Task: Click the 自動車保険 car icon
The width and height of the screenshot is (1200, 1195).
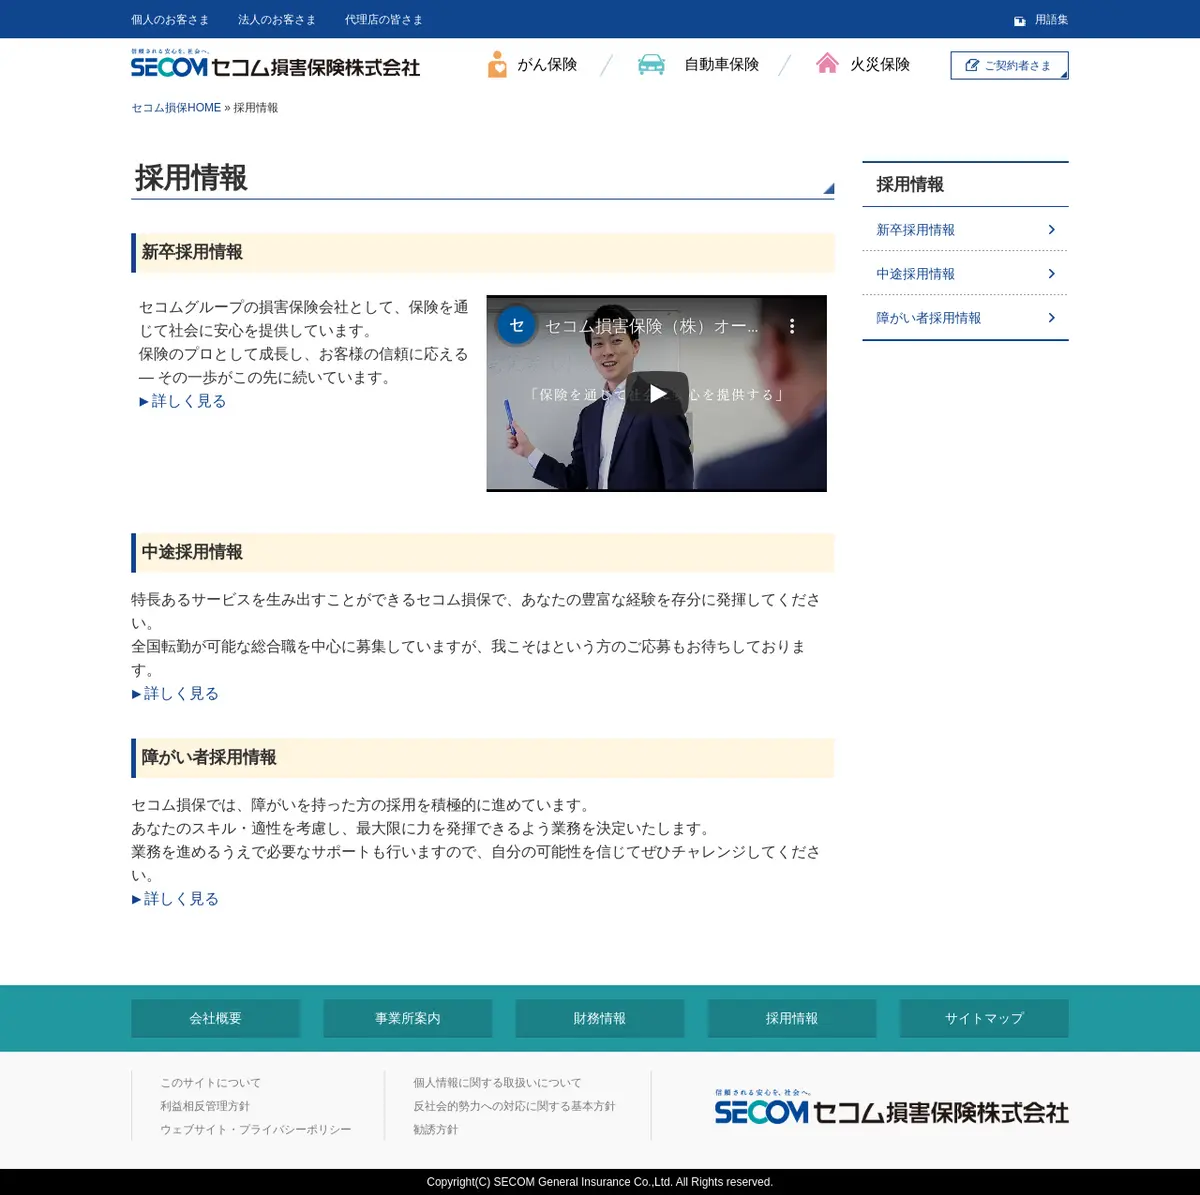Action: (x=651, y=65)
